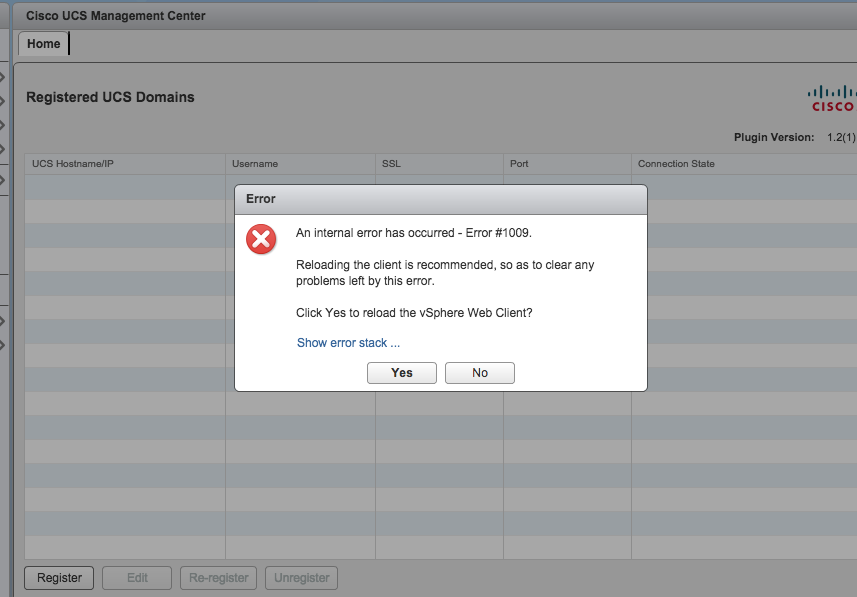Click No in the Error dialog
The height and width of the screenshot is (597, 857).
coord(480,373)
